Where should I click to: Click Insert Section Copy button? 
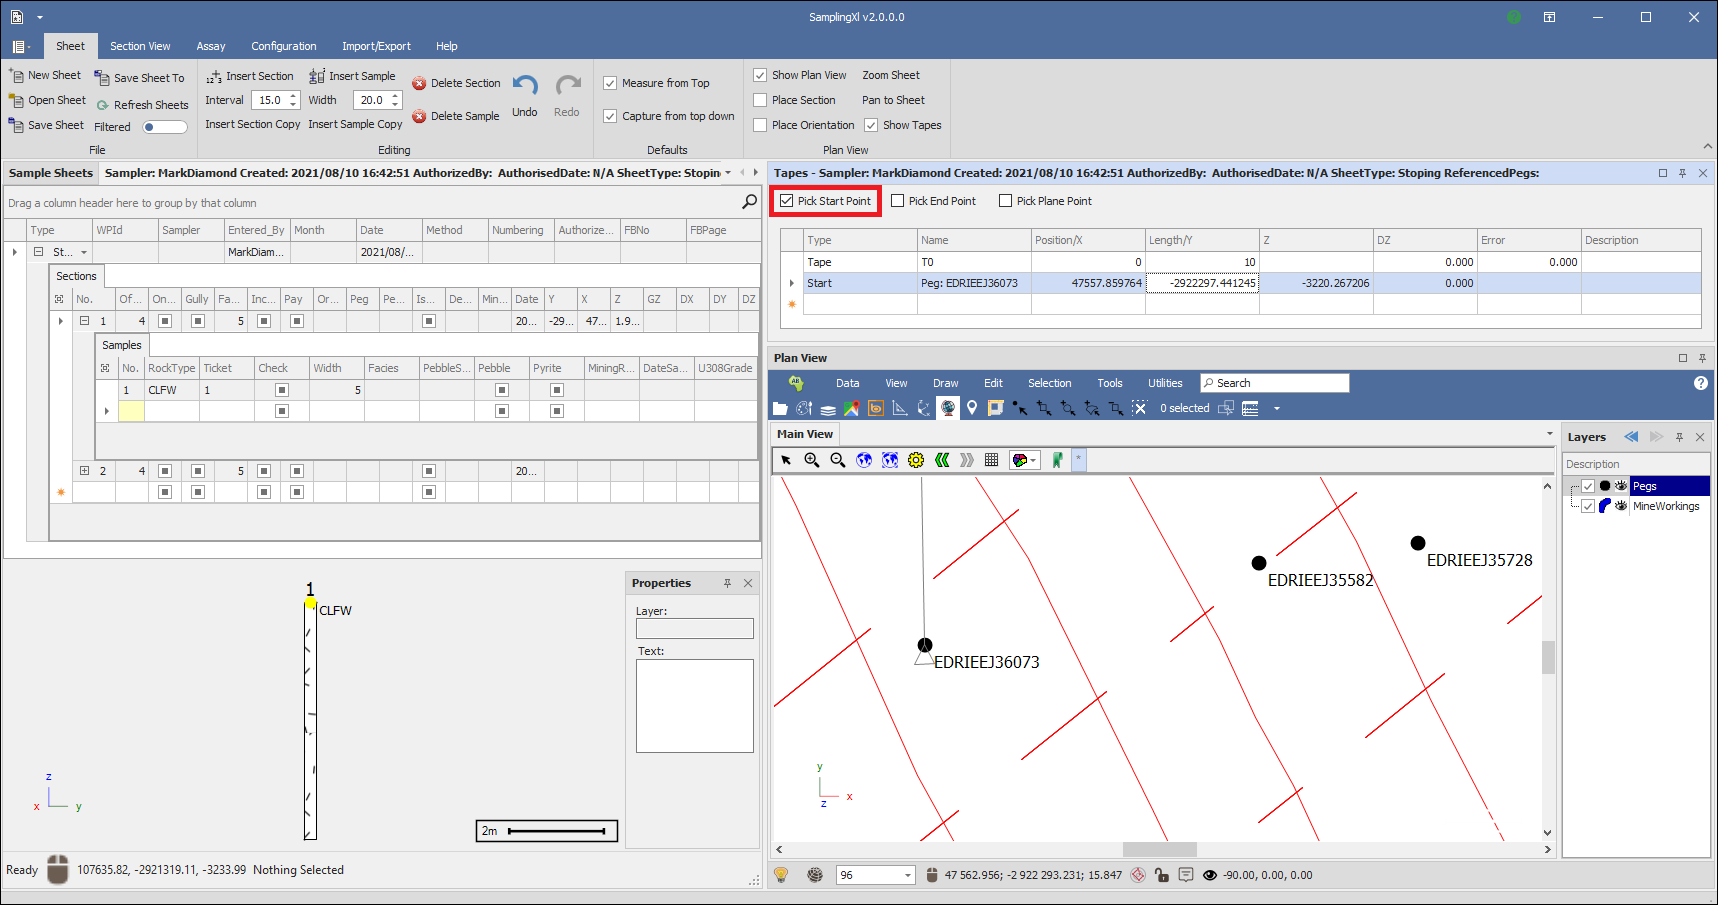(252, 124)
